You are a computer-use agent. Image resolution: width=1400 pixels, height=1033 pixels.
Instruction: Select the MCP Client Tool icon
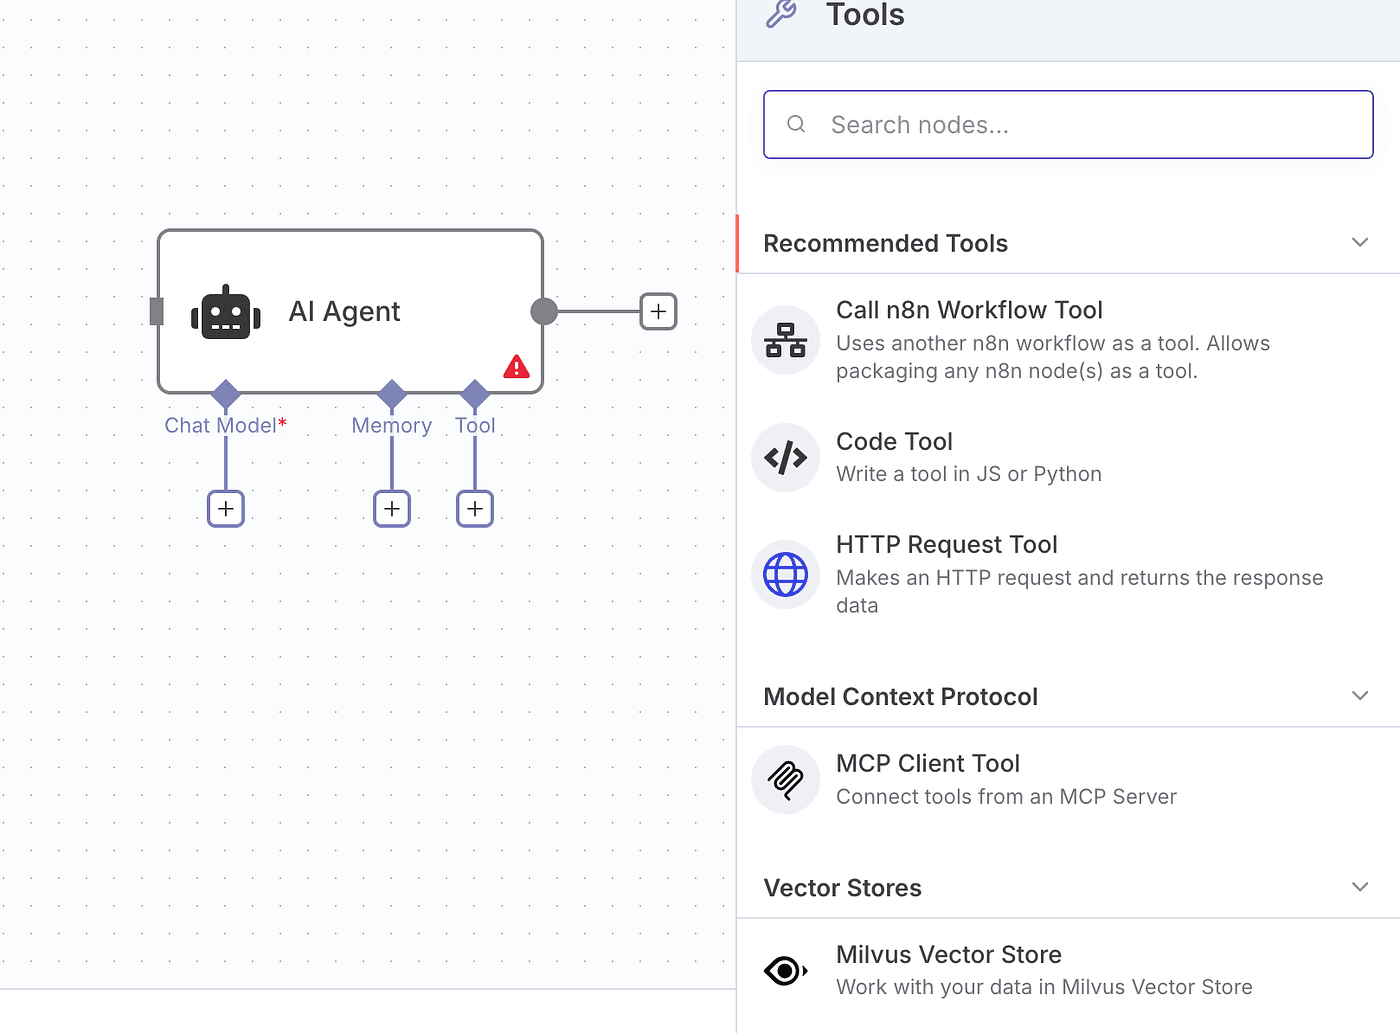(x=786, y=779)
